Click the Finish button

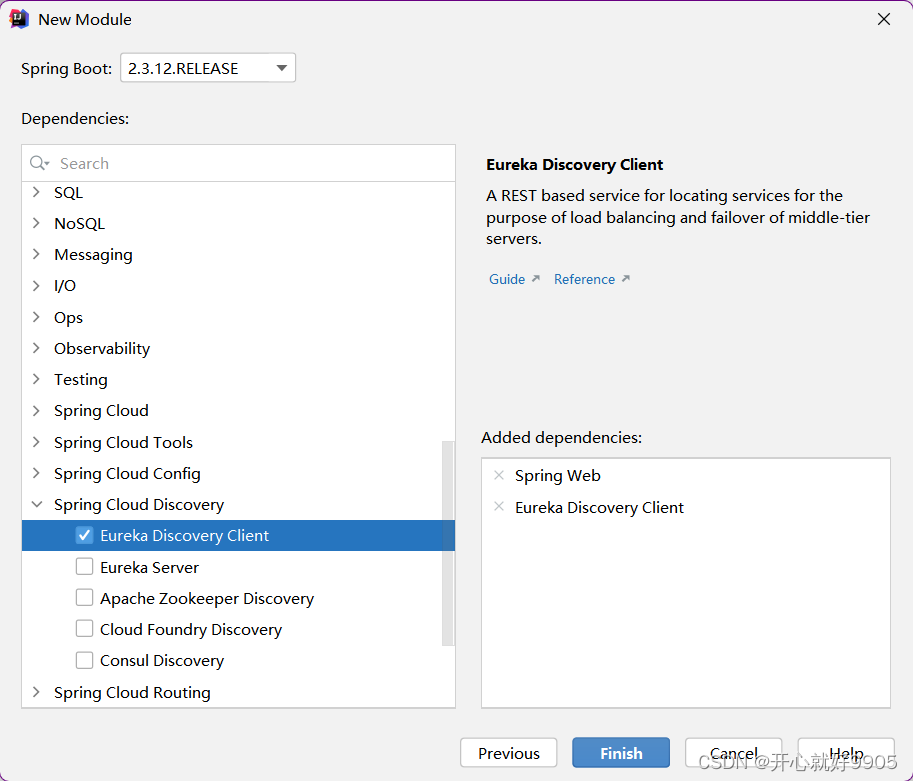620,753
